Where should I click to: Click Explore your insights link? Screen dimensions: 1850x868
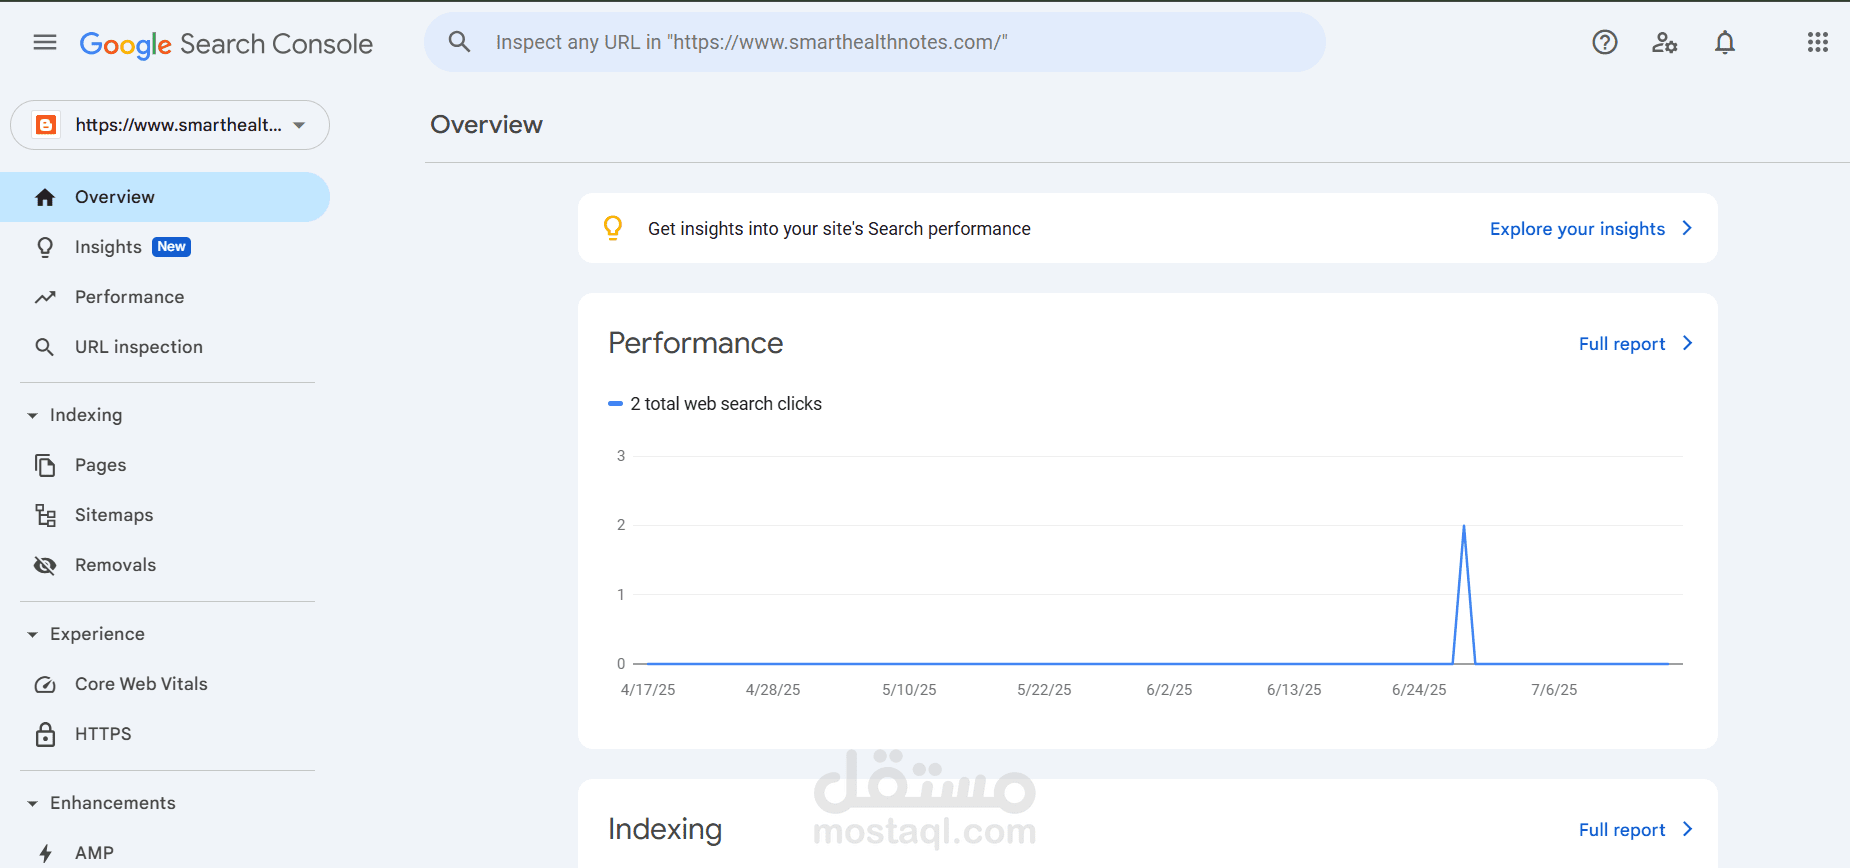tap(1577, 229)
